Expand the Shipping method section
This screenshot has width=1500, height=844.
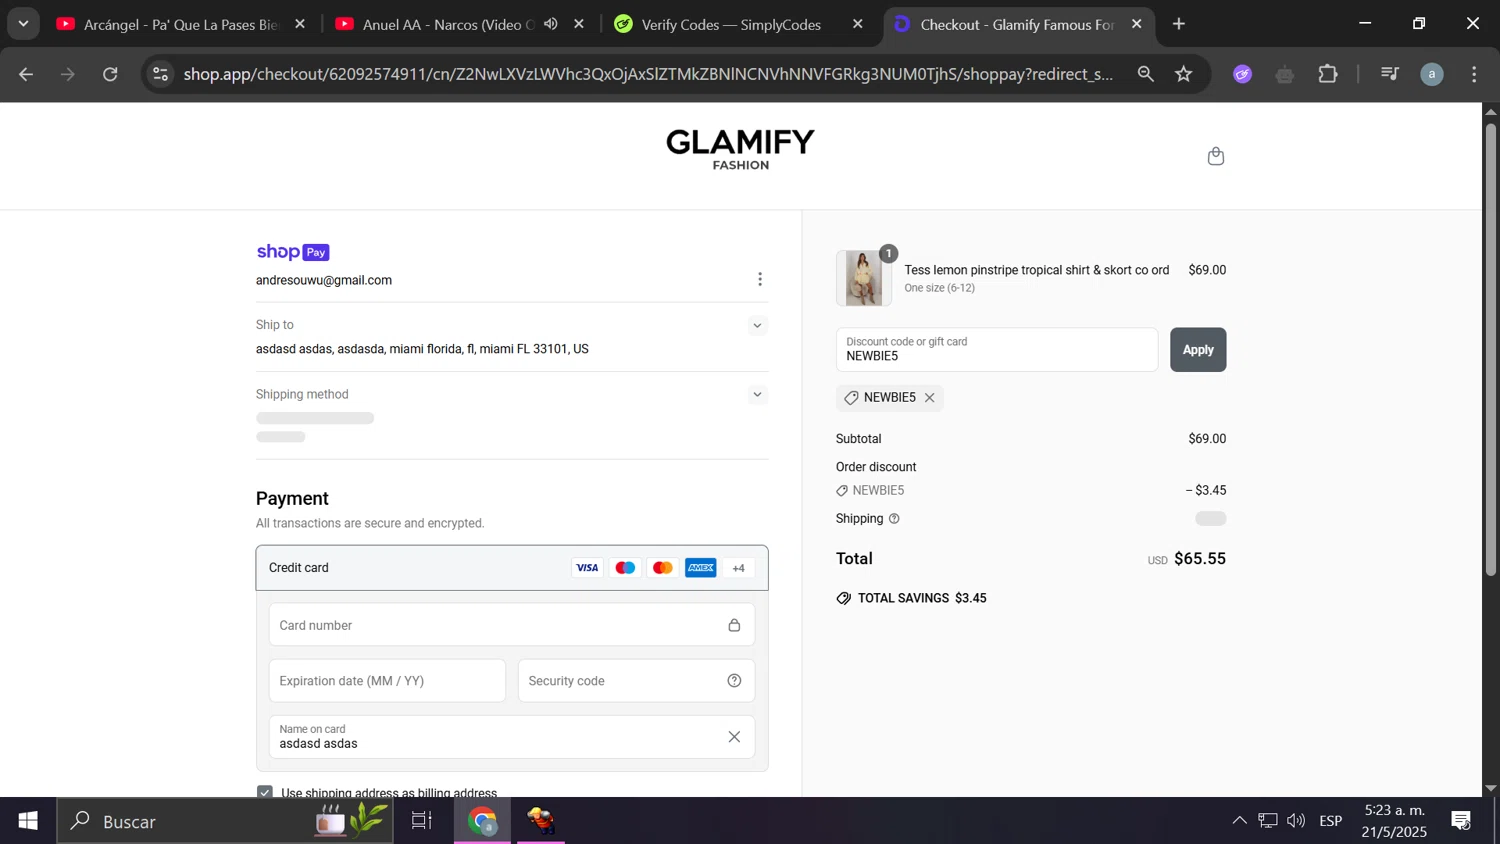point(757,395)
